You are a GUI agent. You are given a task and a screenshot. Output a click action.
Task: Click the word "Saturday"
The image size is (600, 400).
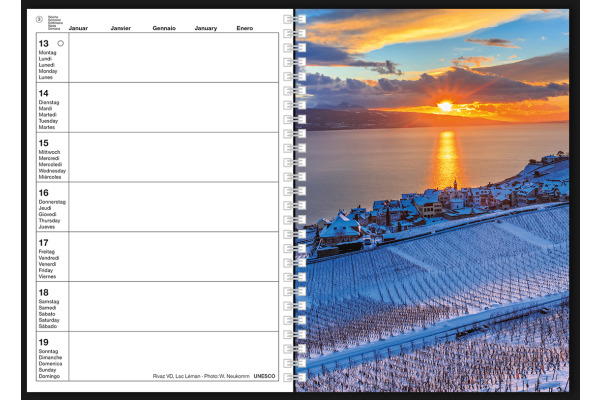(49, 320)
